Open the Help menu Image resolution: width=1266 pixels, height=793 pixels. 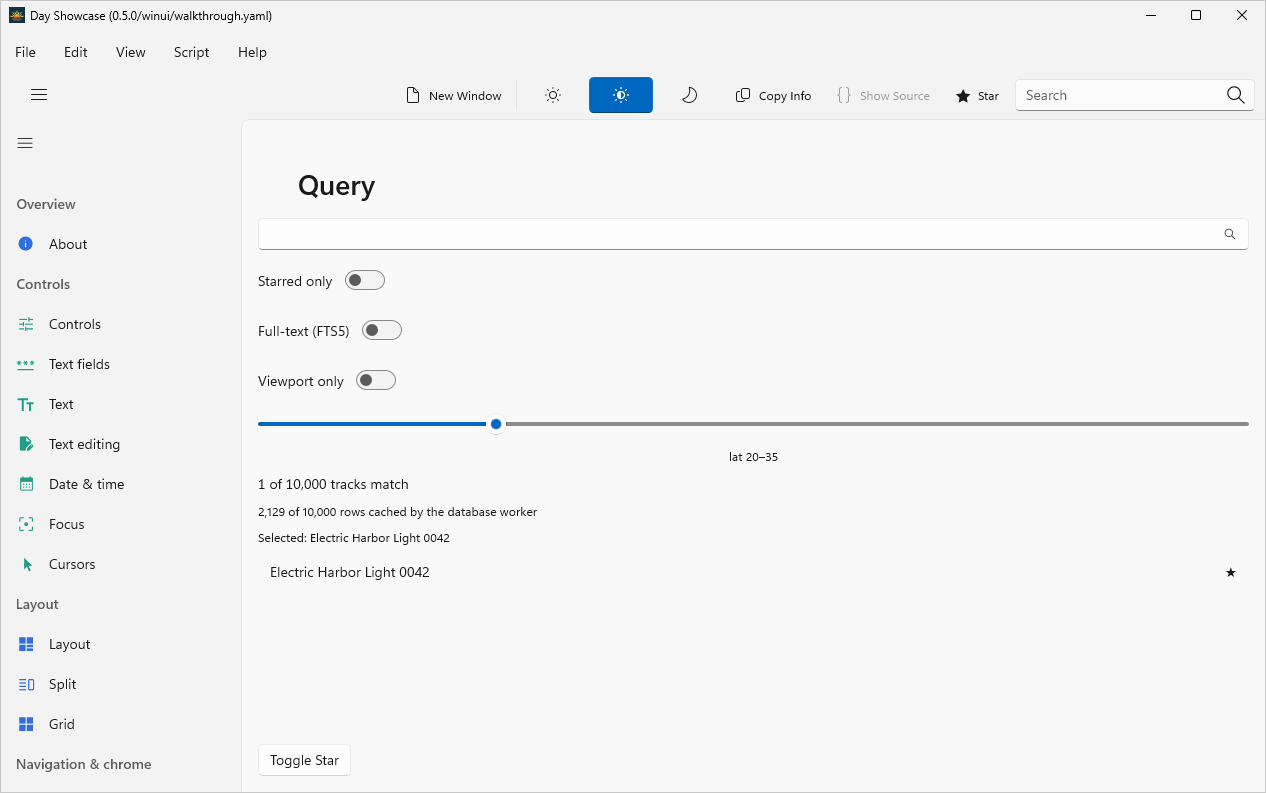(252, 52)
